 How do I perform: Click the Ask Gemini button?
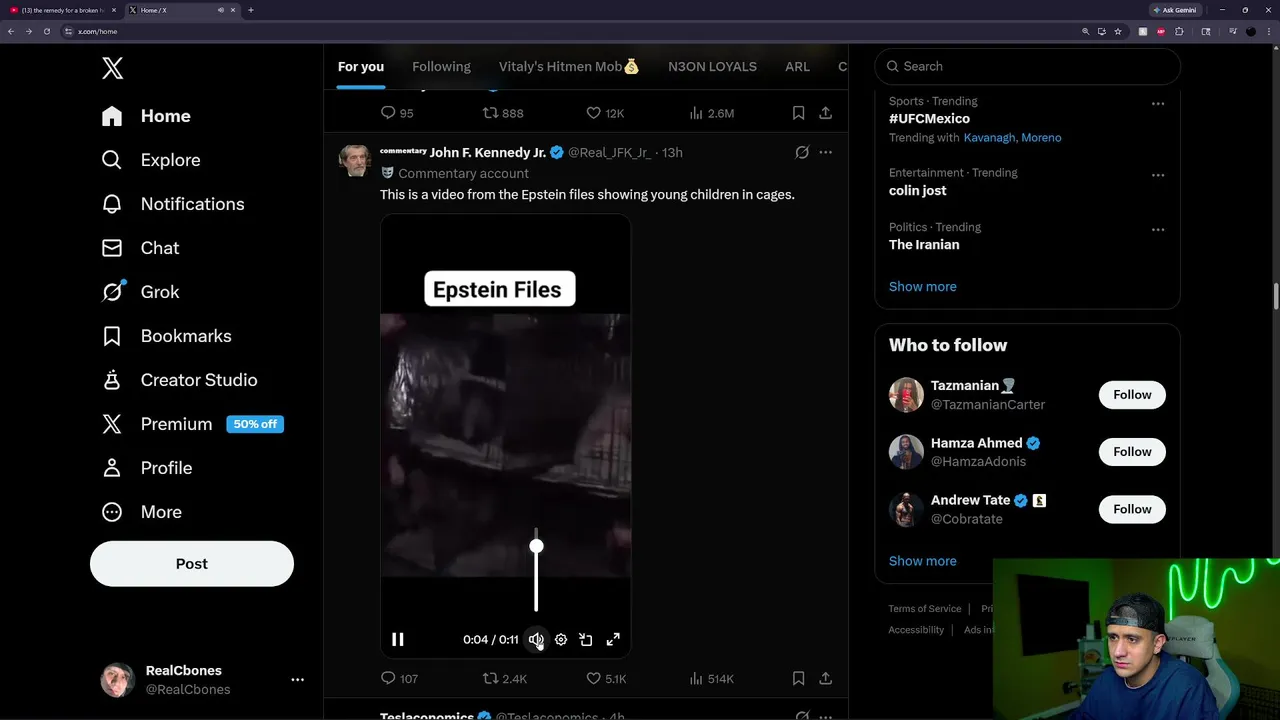(x=1176, y=10)
